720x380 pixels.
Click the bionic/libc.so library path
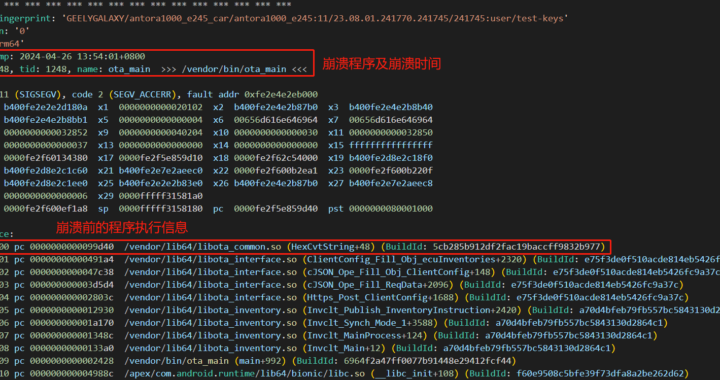244,374
